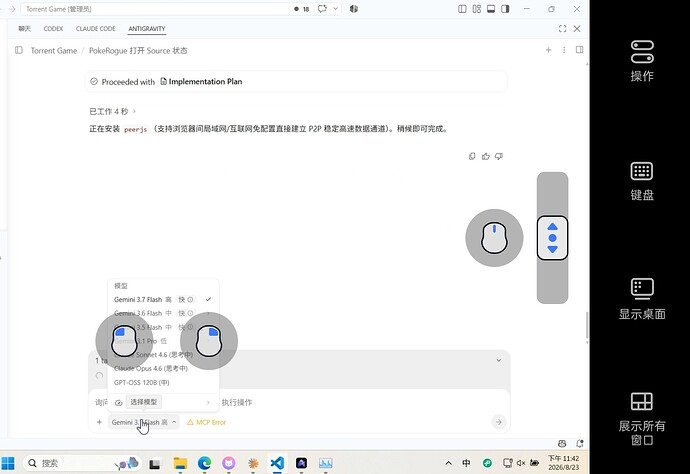Click the MCP Error warning
This screenshot has height=474, width=690.
(206, 422)
